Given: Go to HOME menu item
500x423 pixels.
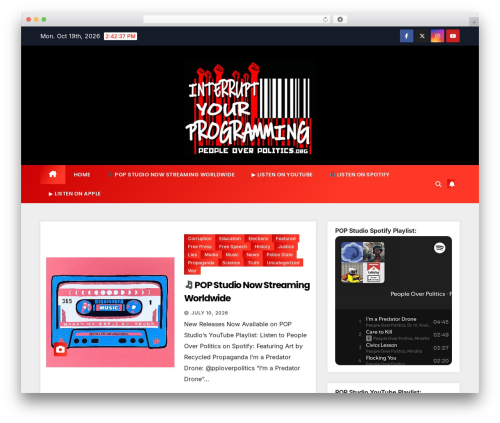Looking at the screenshot, I should [x=82, y=174].
